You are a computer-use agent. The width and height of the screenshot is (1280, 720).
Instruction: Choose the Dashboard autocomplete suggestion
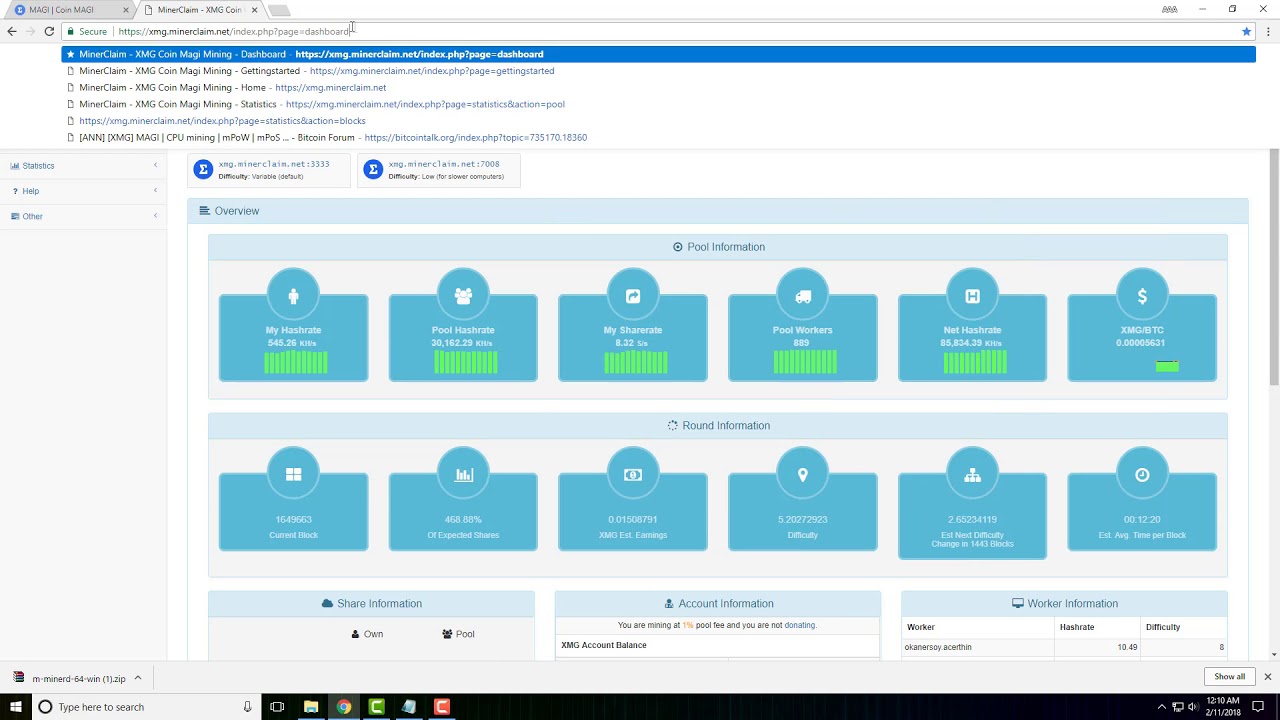click(658, 54)
